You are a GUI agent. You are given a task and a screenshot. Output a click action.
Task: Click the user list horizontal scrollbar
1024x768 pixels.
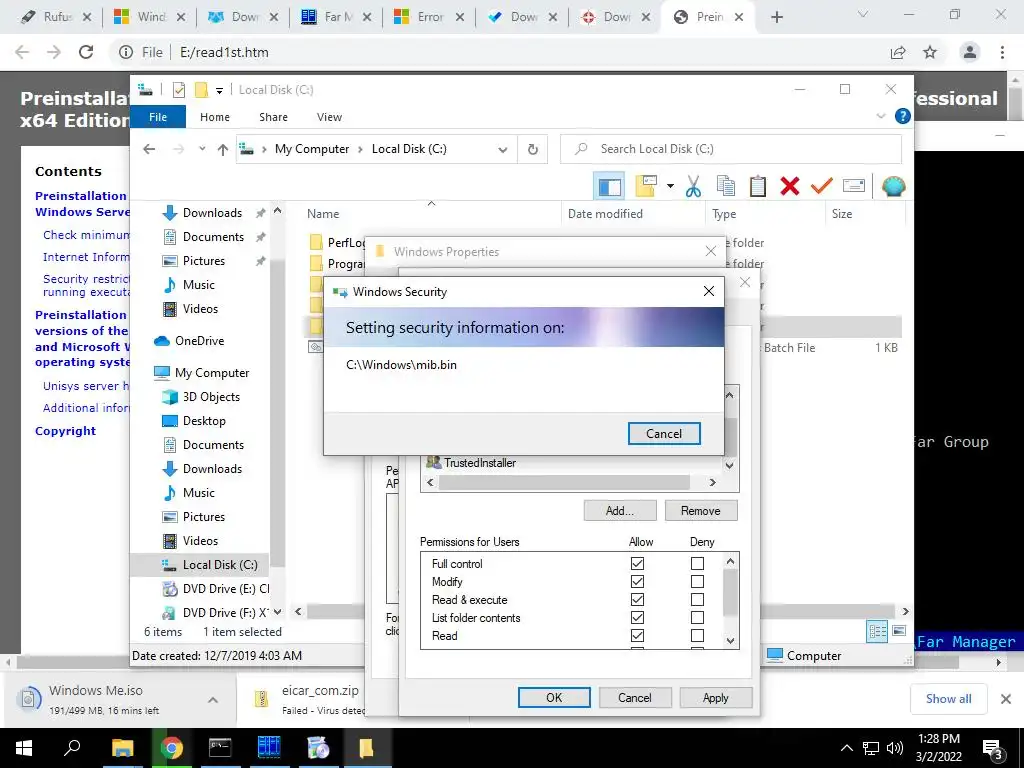[564, 483]
